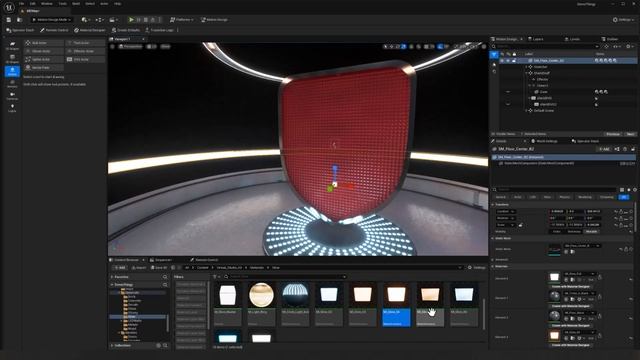This screenshot has height=360, width=640.
Task: Open the Perspective viewport dropdown
Action: 131,47
